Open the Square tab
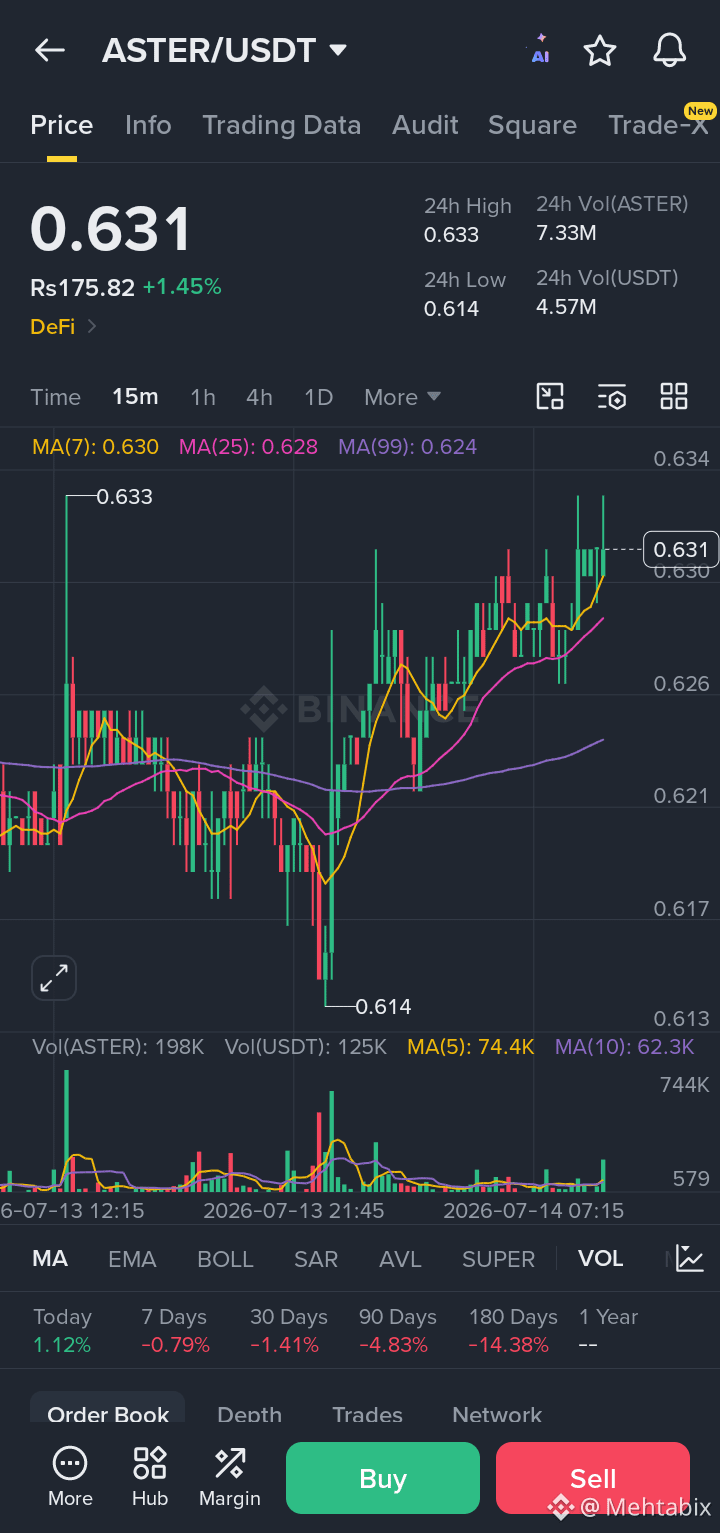This screenshot has width=720, height=1533. click(x=532, y=125)
